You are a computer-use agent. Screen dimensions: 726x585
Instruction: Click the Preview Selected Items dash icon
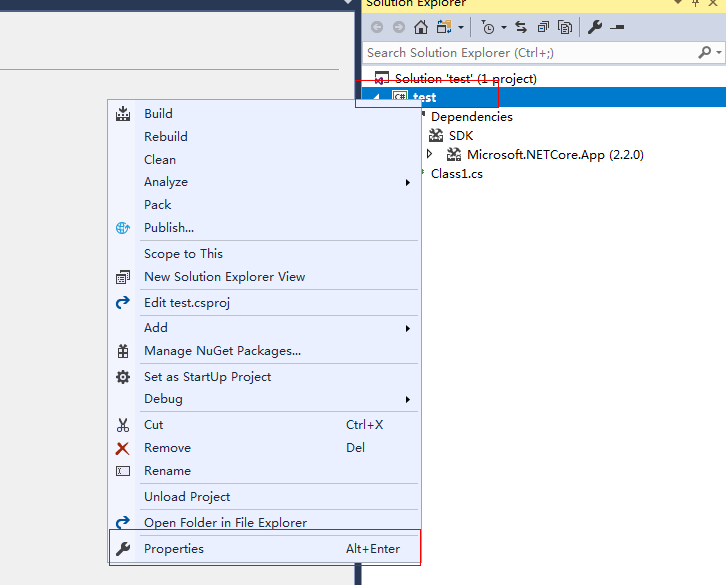pyautogui.click(x=617, y=28)
